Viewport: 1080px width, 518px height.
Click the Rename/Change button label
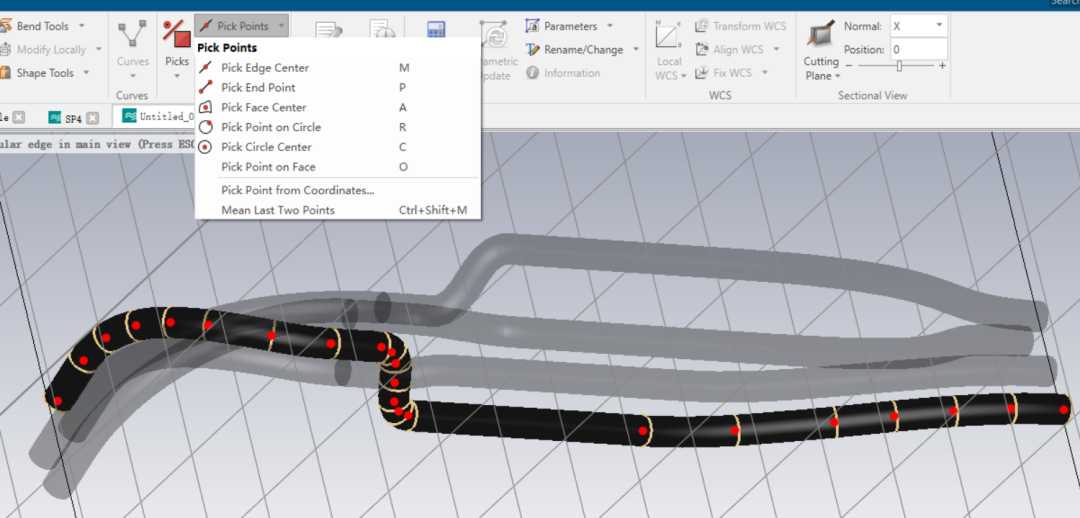coord(583,50)
